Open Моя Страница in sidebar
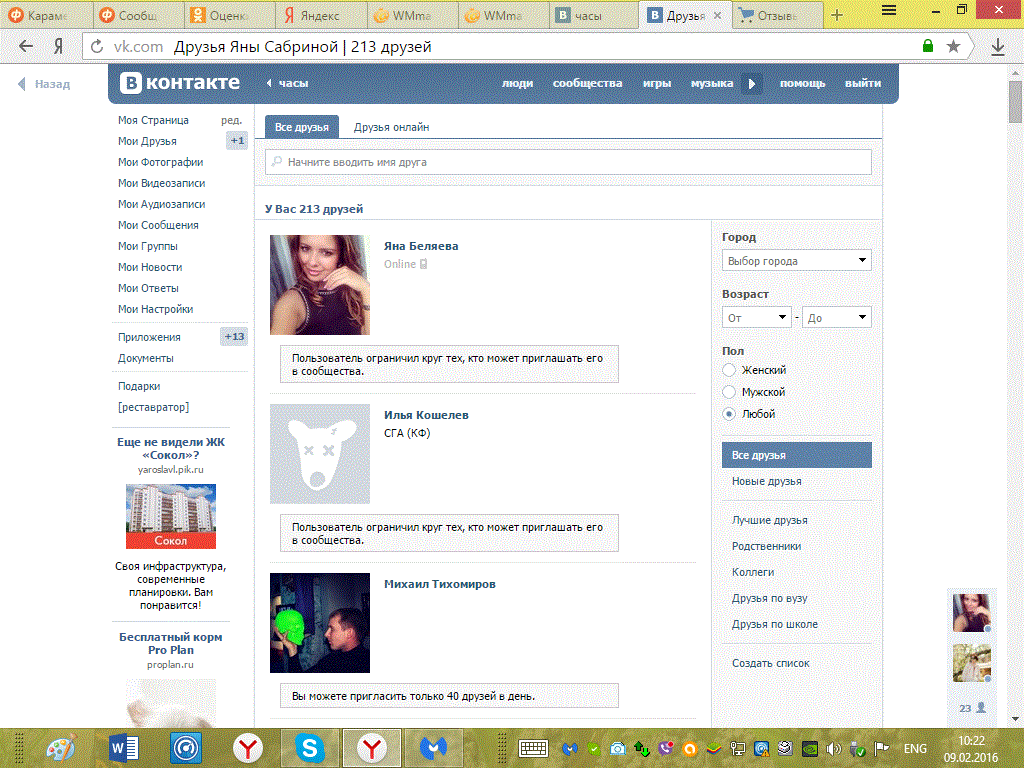Screen dimensions: 1024x768 click(x=153, y=120)
